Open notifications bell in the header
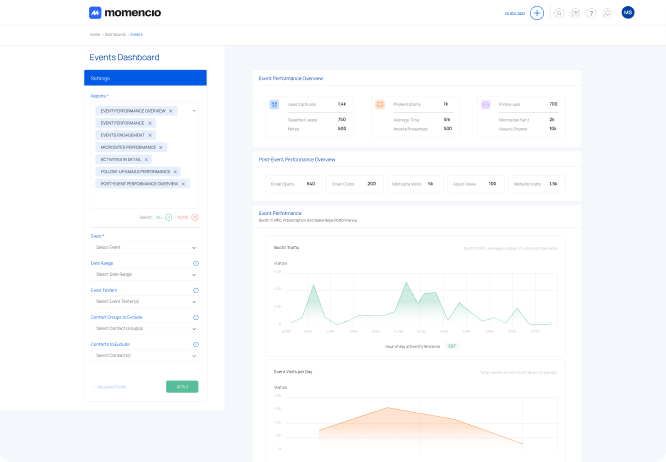Viewport: 666px width, 462px height. pyautogui.click(x=607, y=13)
